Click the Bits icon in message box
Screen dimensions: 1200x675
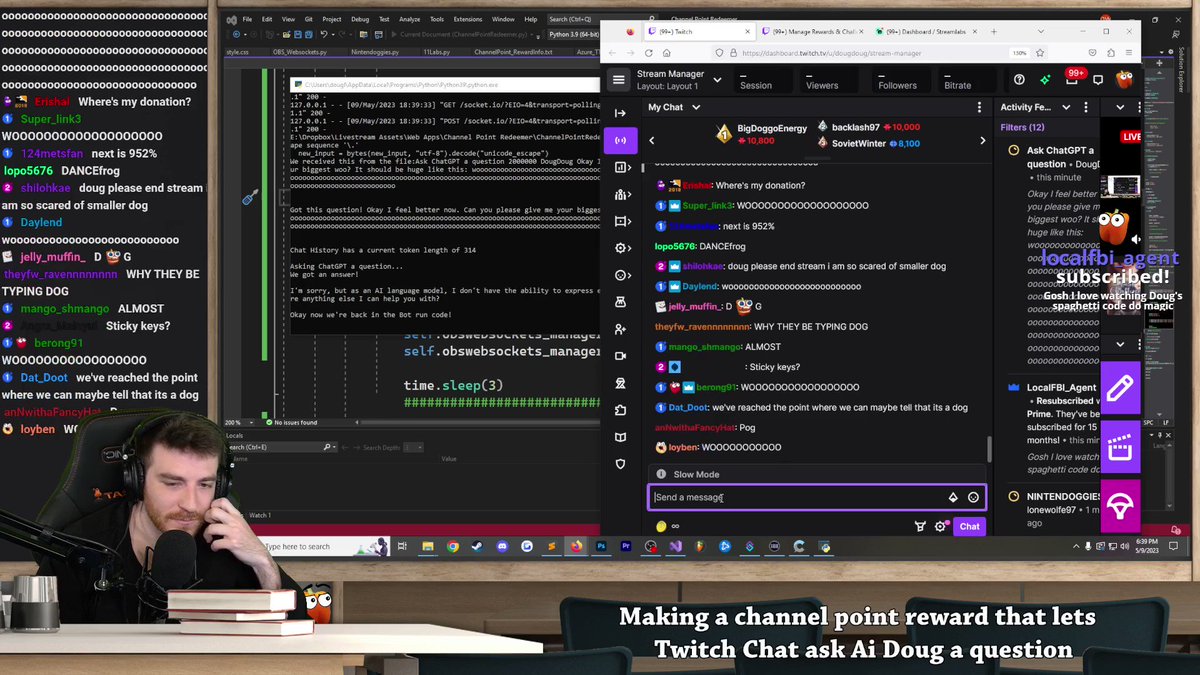[953, 497]
